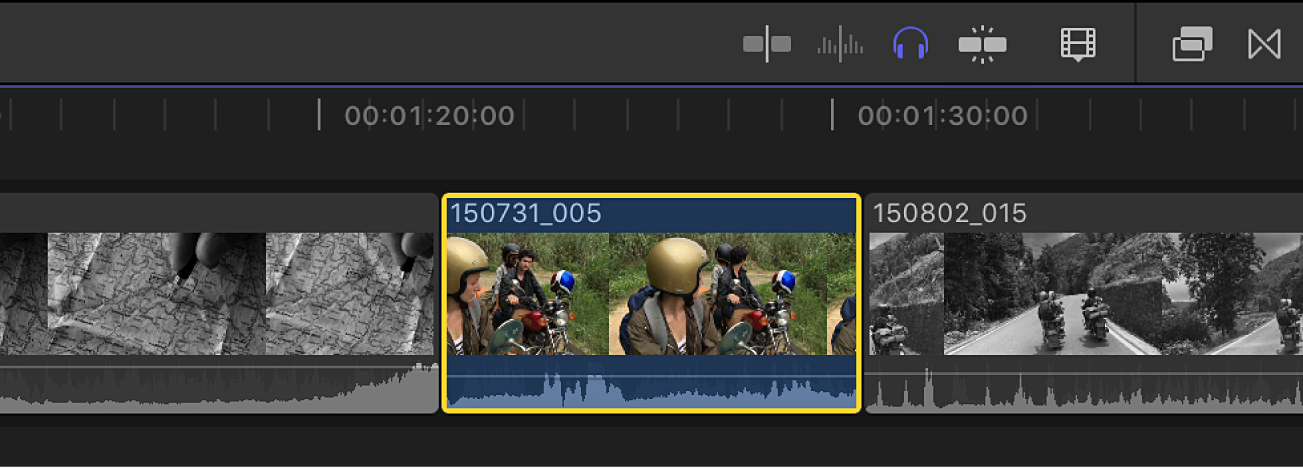Toggle timeline snapping
The width and height of the screenshot is (1303, 468).
coord(982,45)
